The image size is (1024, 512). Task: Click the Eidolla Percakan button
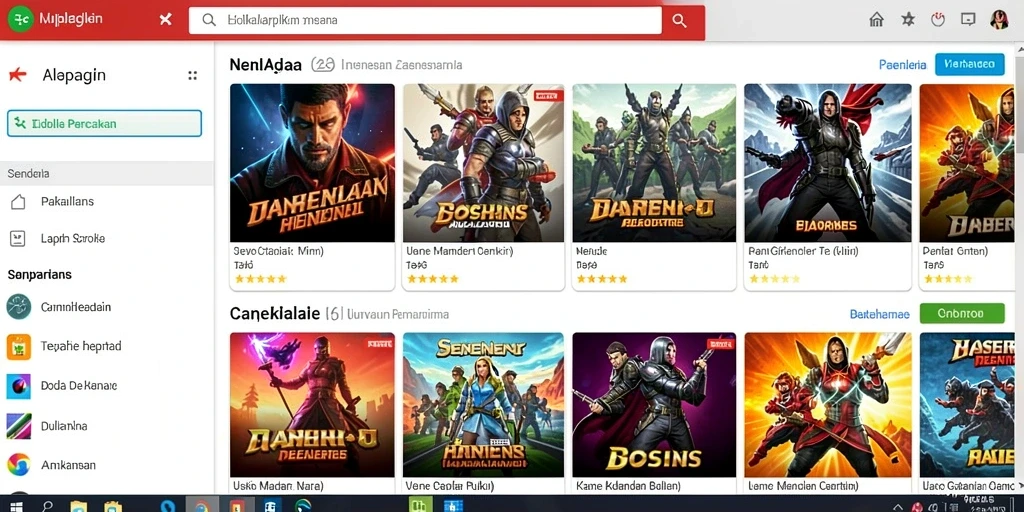click(104, 123)
